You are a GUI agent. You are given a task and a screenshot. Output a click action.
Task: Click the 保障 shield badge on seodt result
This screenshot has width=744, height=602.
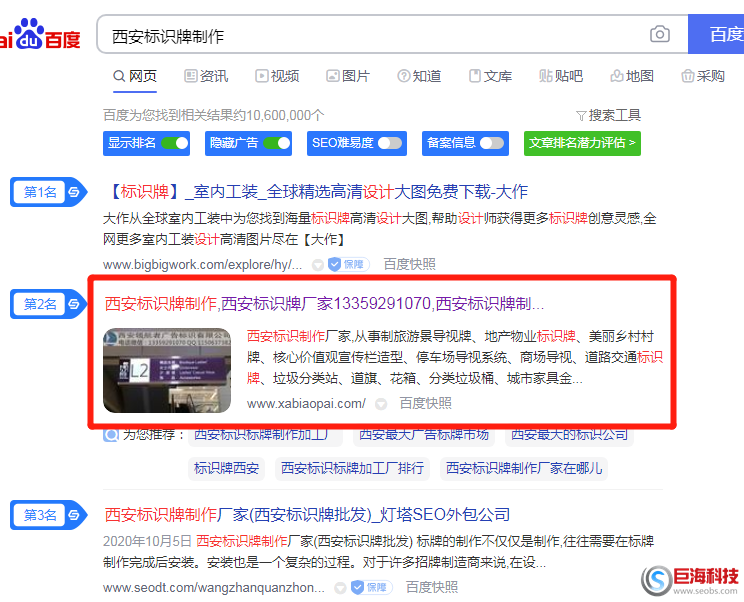pyautogui.click(x=371, y=587)
